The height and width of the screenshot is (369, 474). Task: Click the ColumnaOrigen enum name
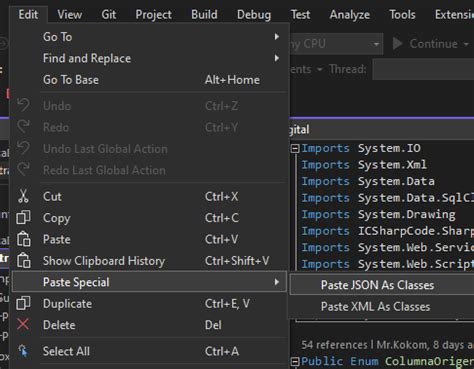pyautogui.click(x=429, y=361)
